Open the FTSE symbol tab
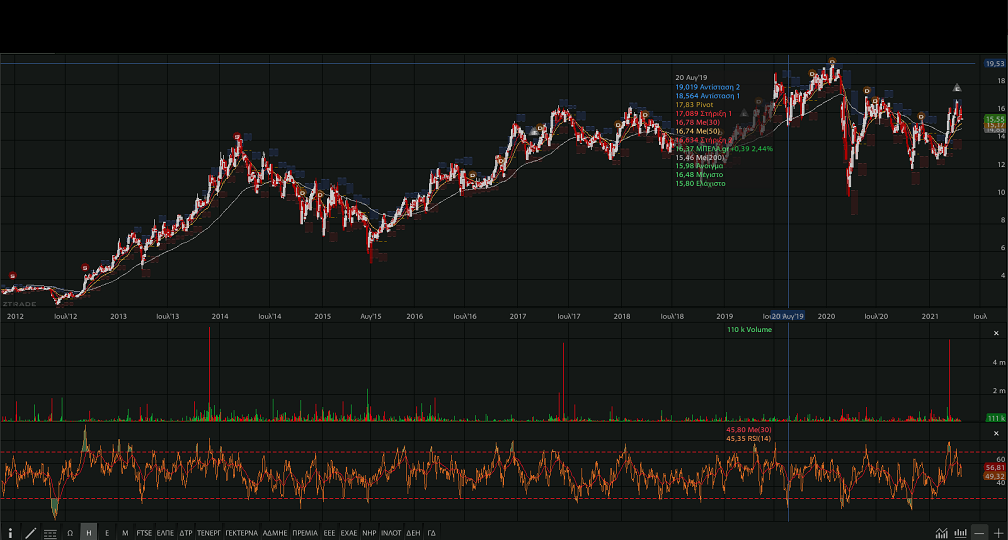Viewport: 1008px width, 540px height. click(145, 533)
